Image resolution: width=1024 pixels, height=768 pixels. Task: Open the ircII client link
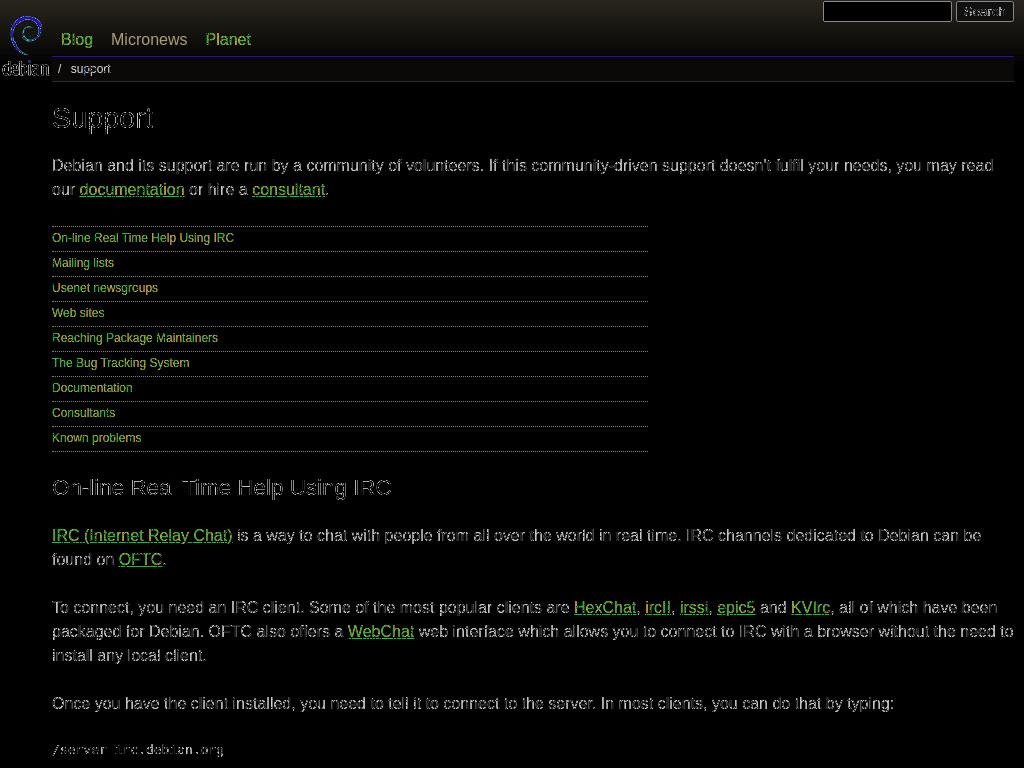pyautogui.click(x=658, y=607)
